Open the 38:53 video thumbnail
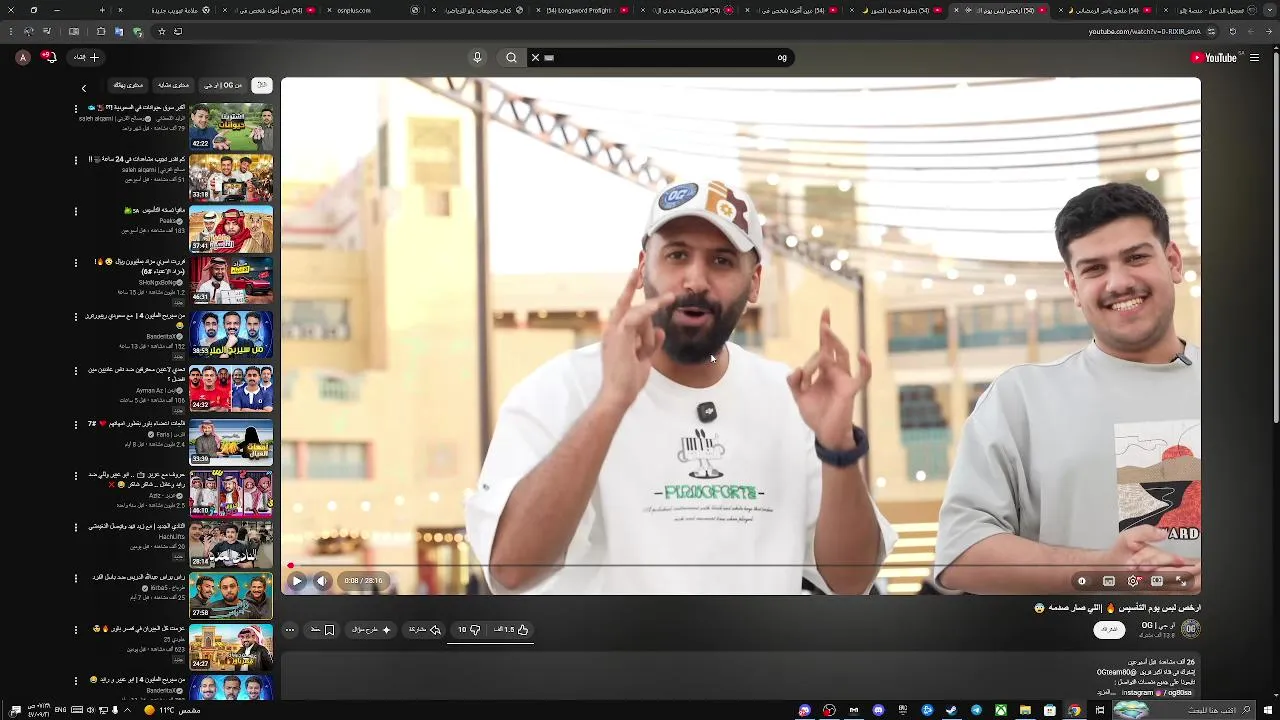 (231, 334)
